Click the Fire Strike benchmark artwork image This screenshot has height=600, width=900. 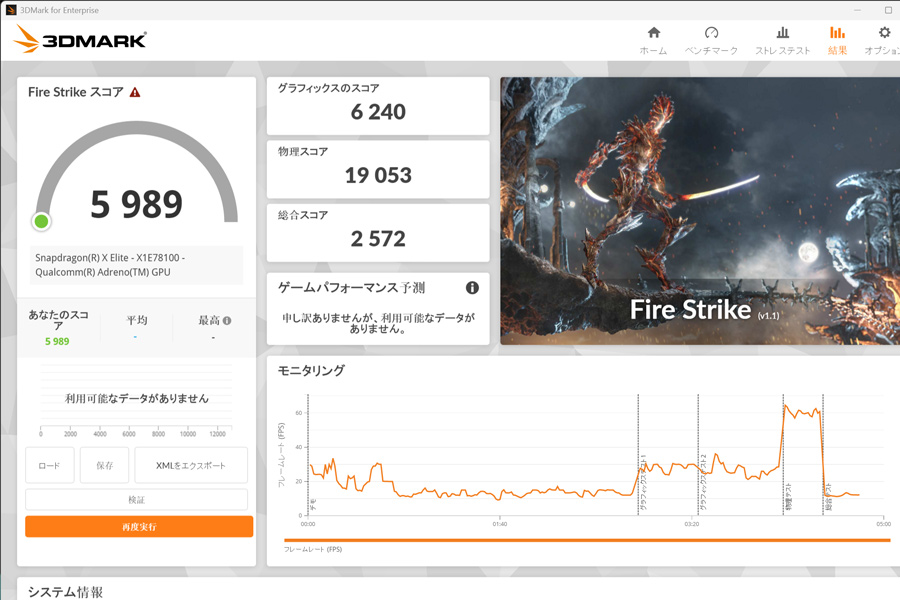[x=700, y=211]
